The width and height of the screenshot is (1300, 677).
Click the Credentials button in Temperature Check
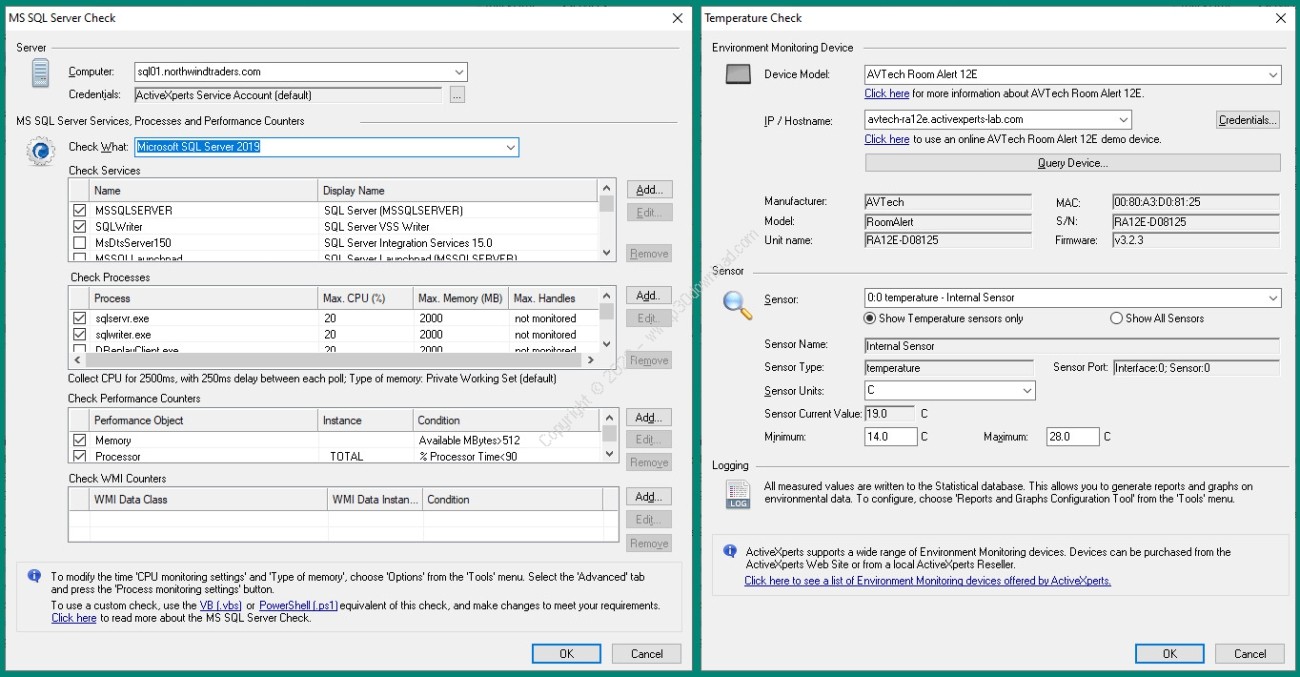[1248, 120]
